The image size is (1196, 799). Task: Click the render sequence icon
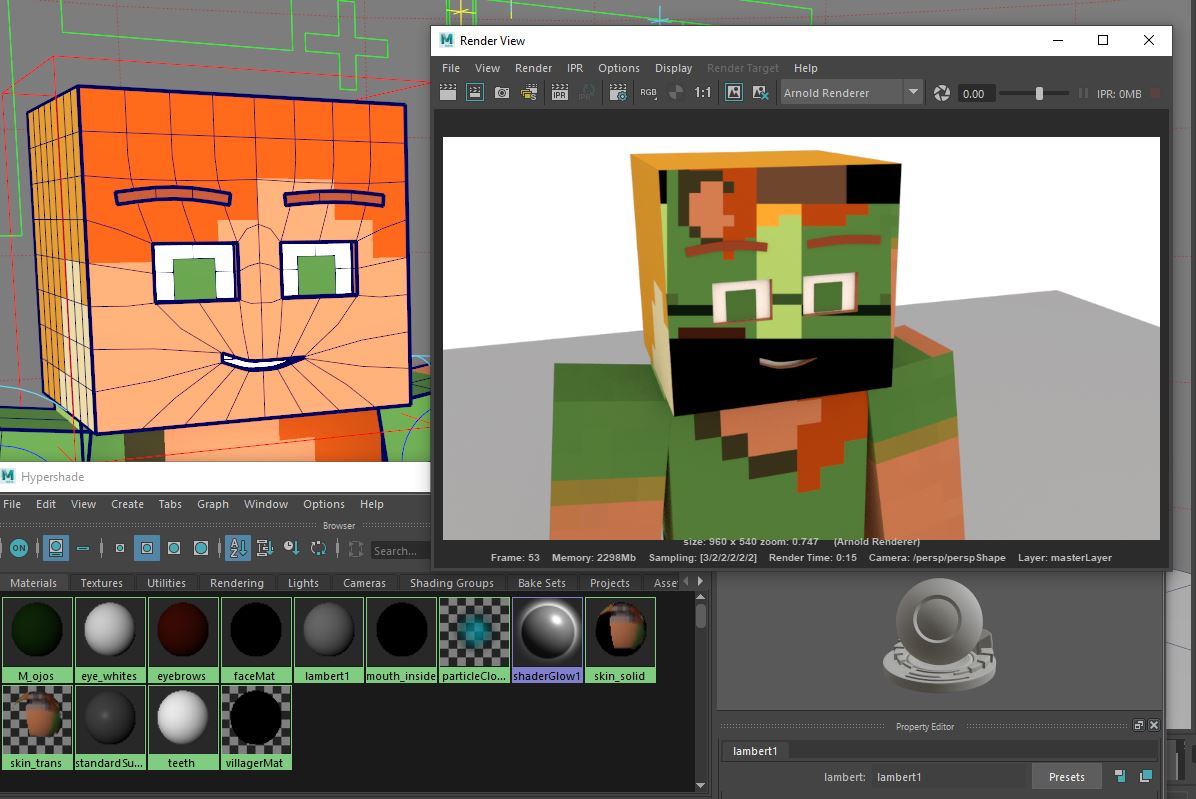click(x=529, y=93)
